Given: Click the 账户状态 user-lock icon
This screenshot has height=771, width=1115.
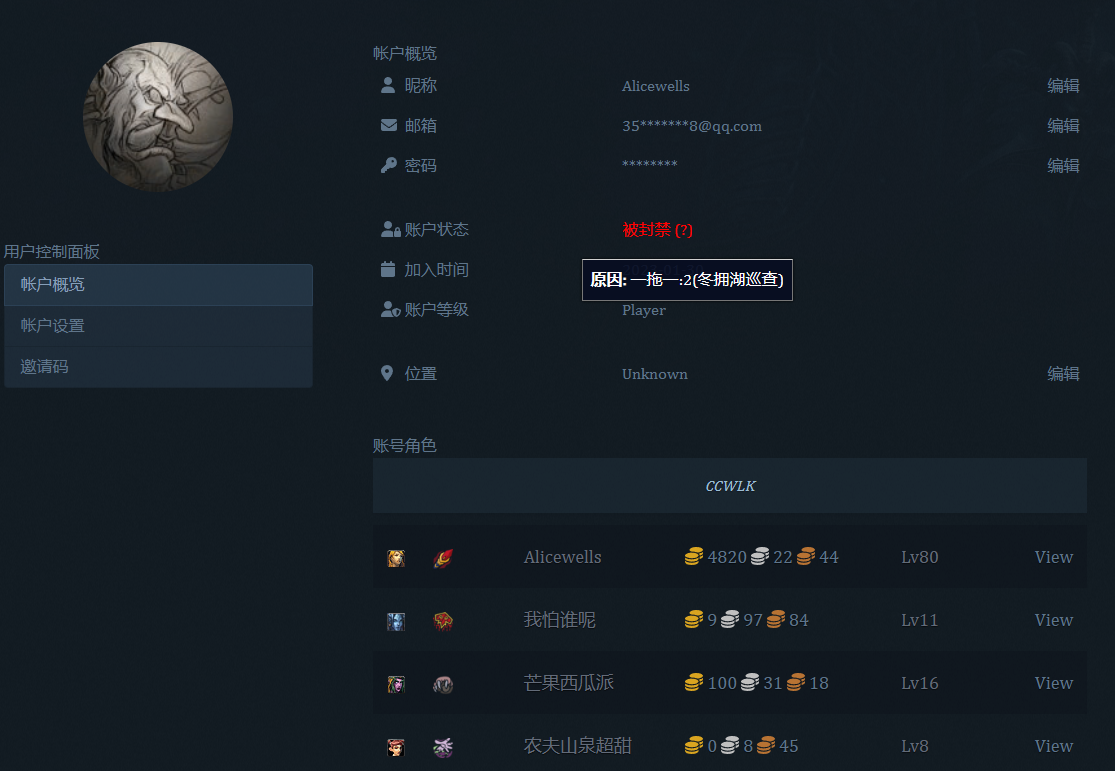Looking at the screenshot, I should [x=390, y=230].
